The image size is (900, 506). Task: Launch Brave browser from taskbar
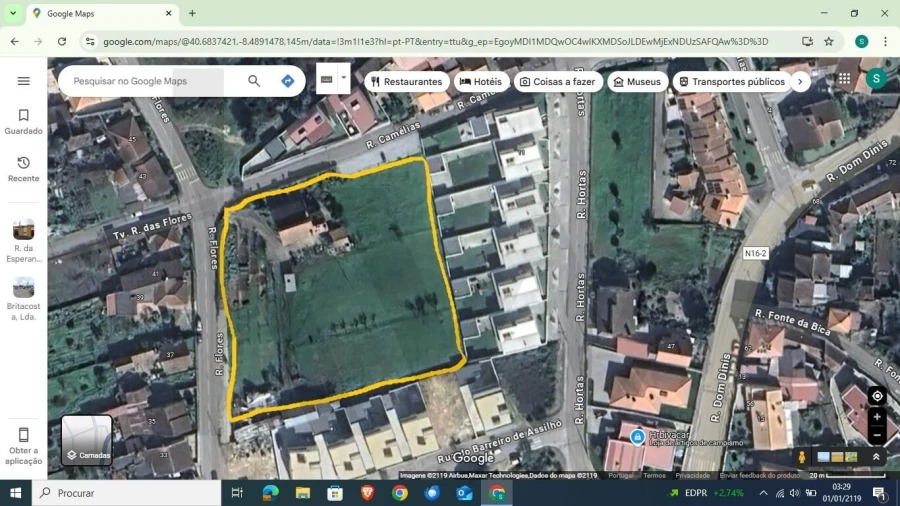point(368,493)
